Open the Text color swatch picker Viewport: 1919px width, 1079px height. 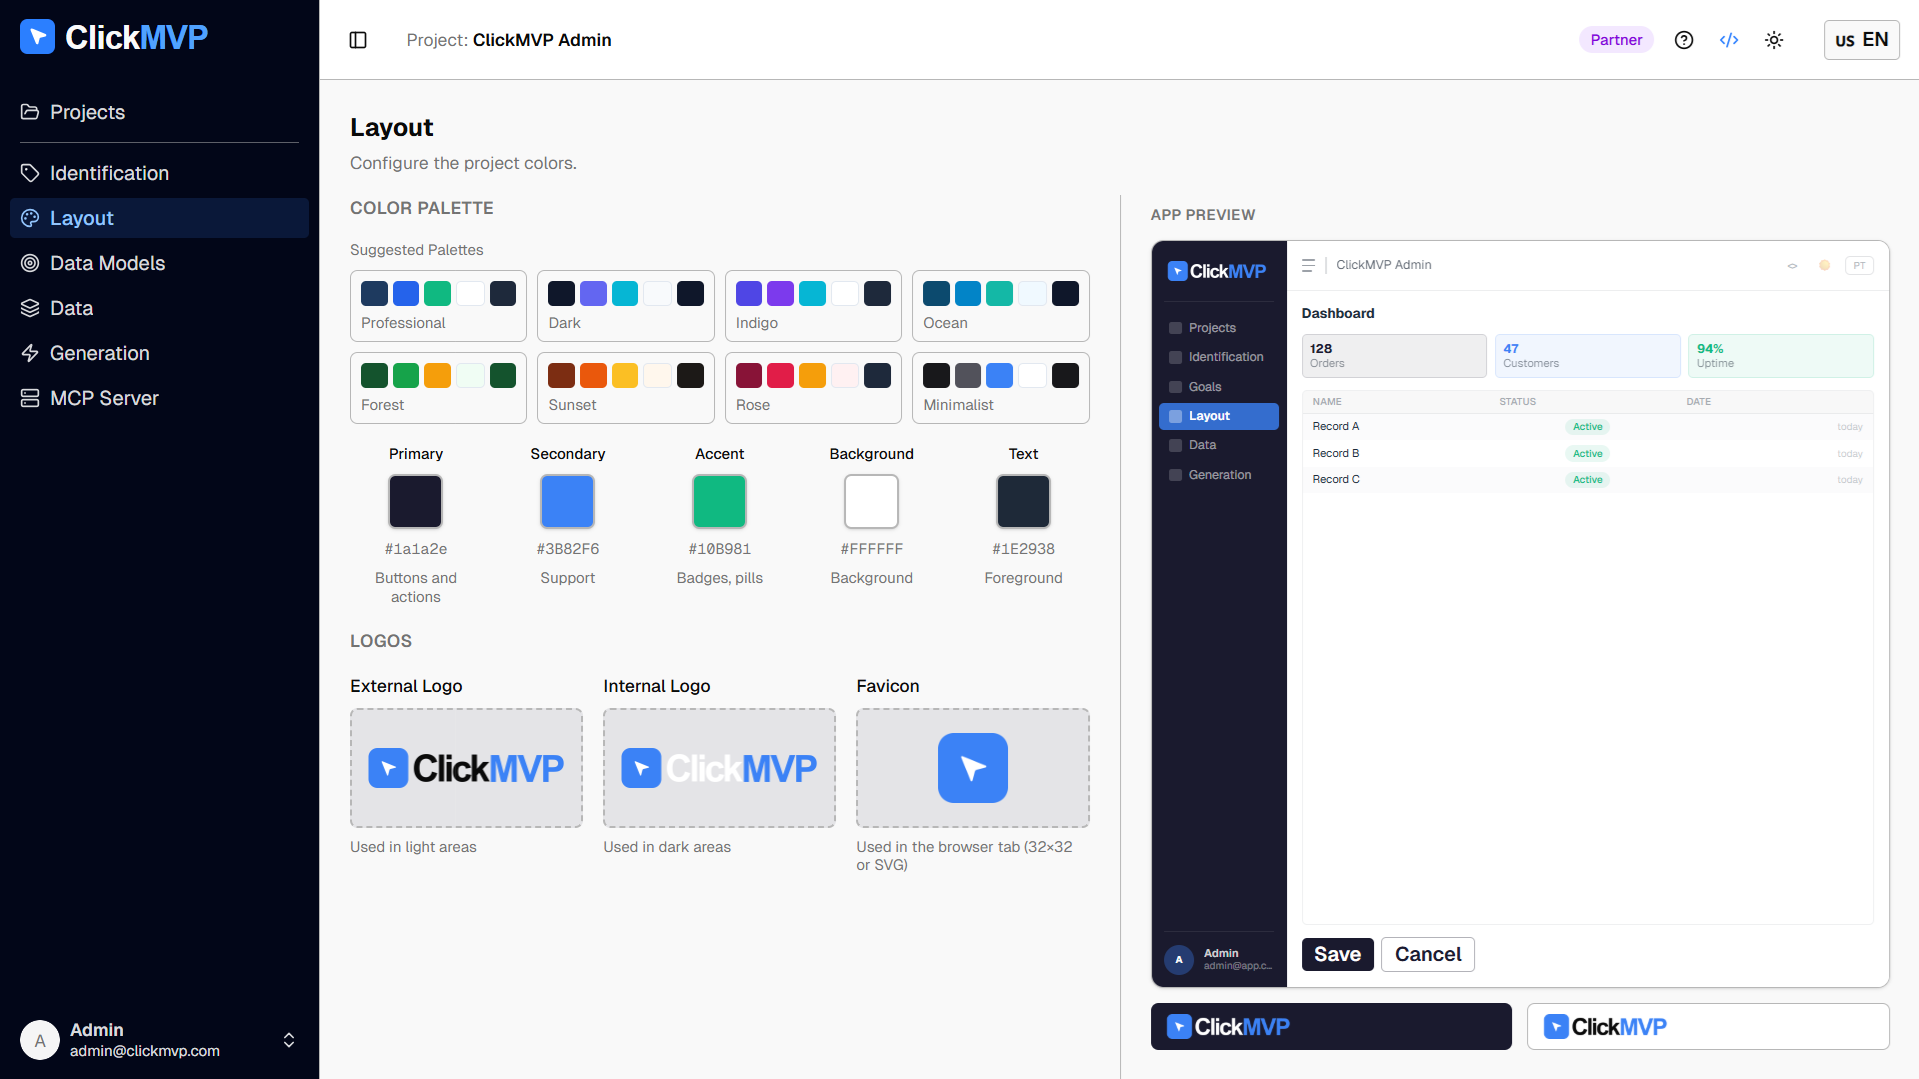[x=1023, y=501]
